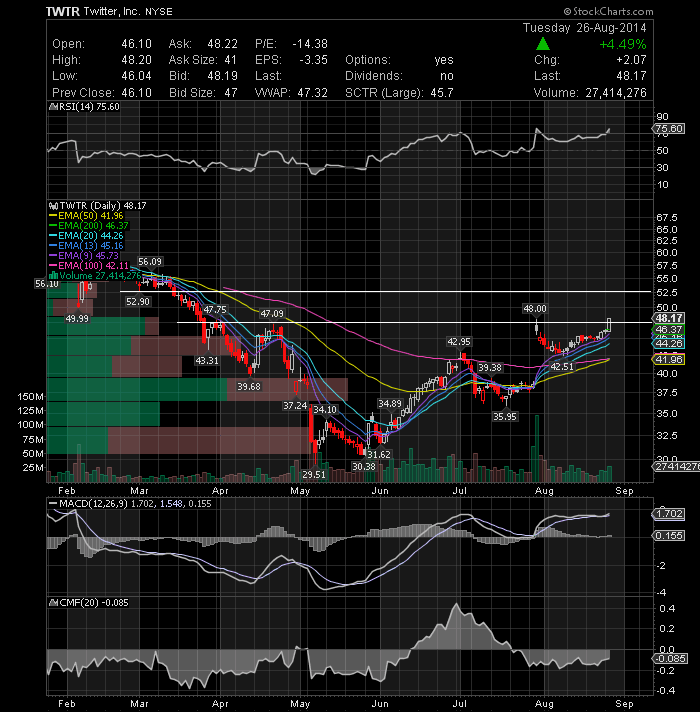This screenshot has height=712, width=700.
Task: Click the 49.99 low price label
Action: [77, 319]
